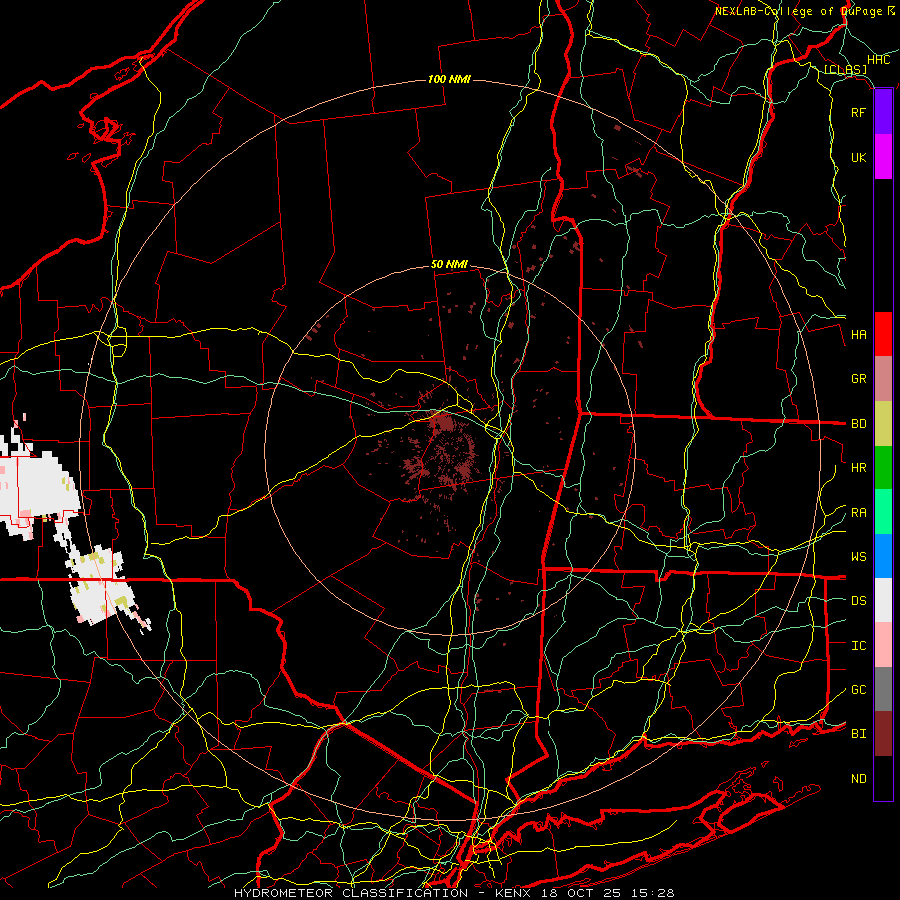900x900 pixels.
Task: Click the GC legend label
Action: (858, 690)
